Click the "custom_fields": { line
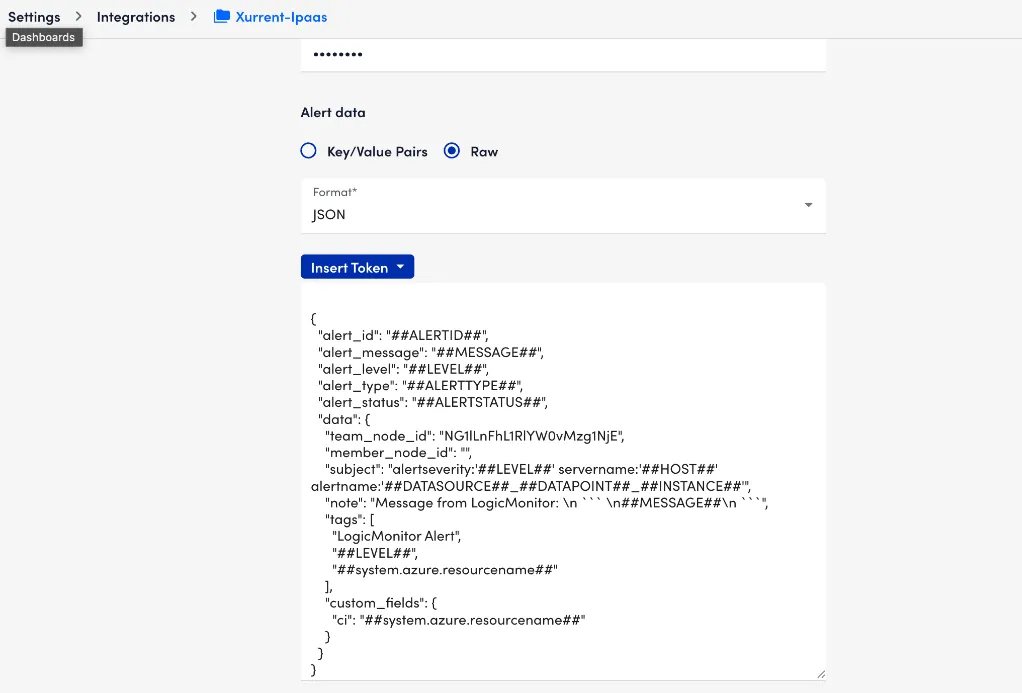Image resolution: width=1022 pixels, height=693 pixels. pyautogui.click(x=381, y=603)
